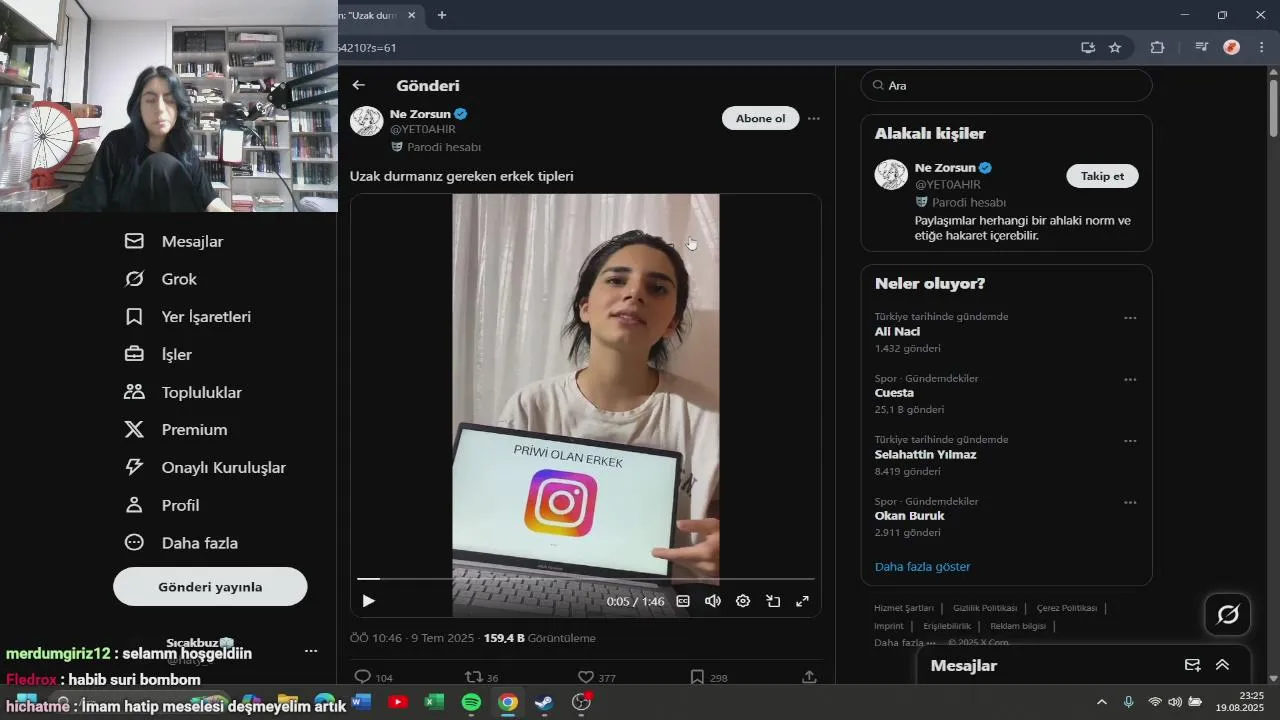
Task: Open the Chrome three-dot menu
Action: tap(1260, 47)
